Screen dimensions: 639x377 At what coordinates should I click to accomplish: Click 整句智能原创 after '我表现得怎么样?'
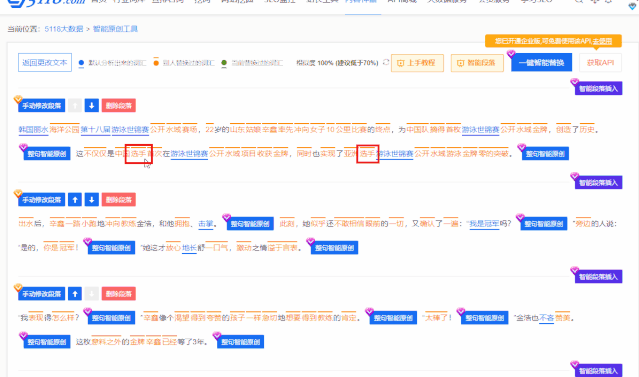coord(111,318)
